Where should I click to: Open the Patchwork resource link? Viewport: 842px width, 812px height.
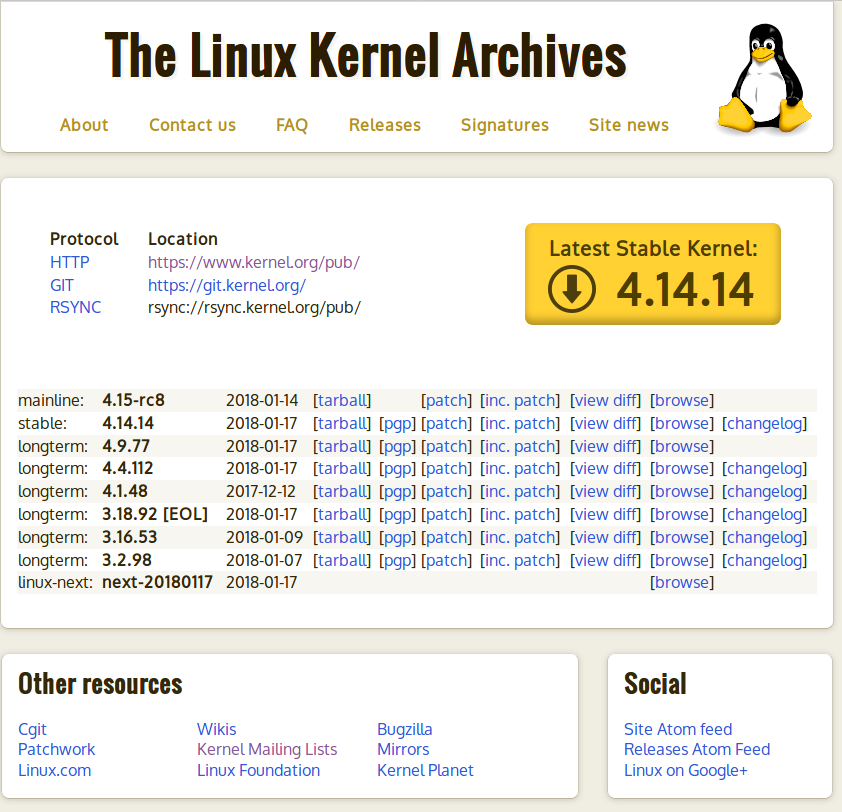point(56,749)
